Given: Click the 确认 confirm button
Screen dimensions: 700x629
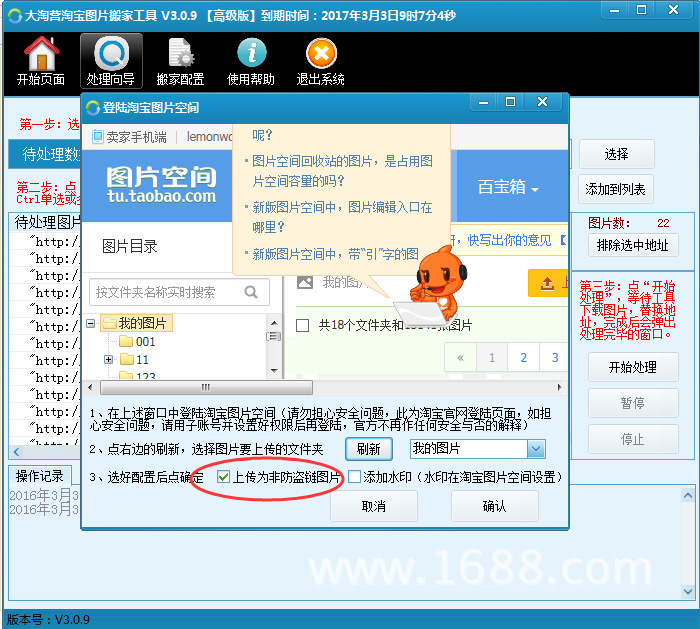Looking at the screenshot, I should (494, 506).
